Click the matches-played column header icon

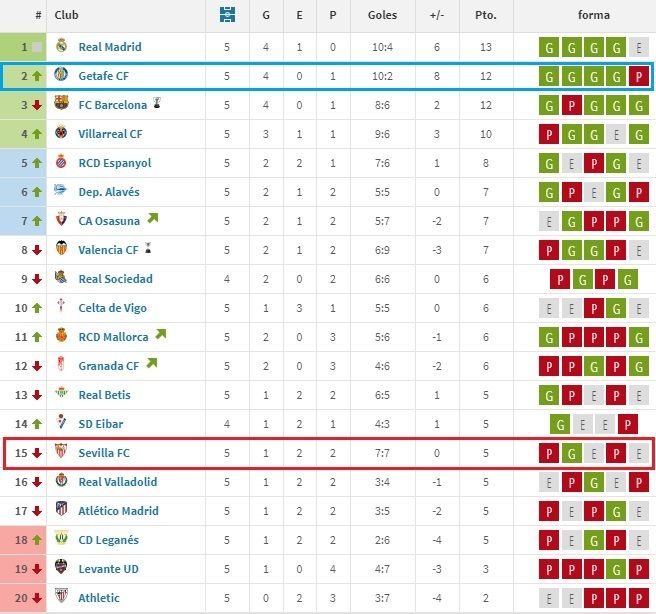pos(227,15)
